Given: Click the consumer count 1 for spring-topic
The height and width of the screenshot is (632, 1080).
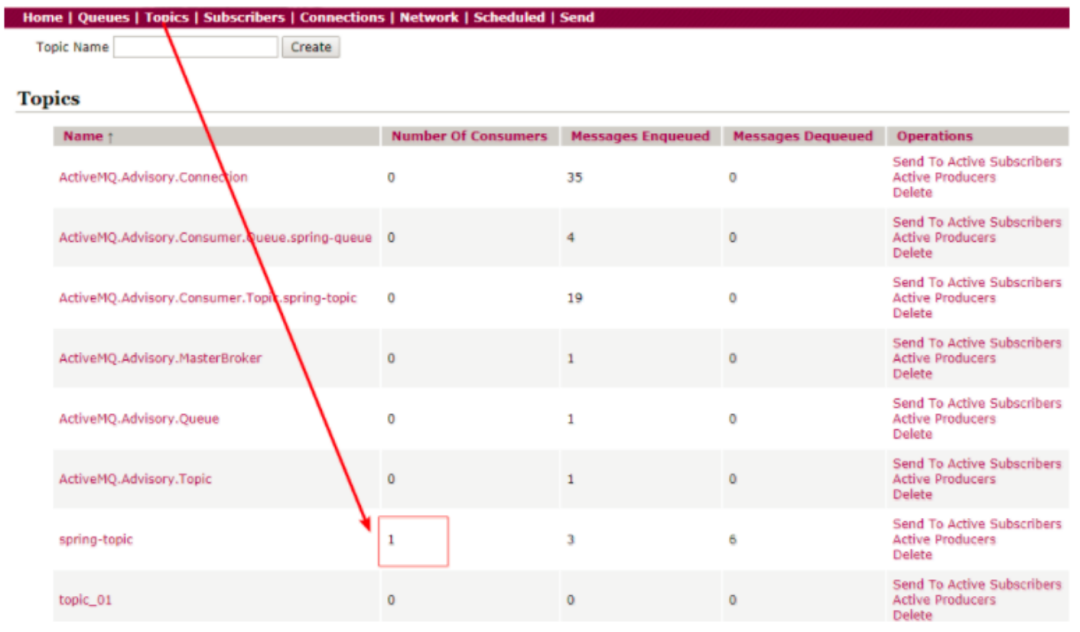Looking at the screenshot, I should coord(391,540).
